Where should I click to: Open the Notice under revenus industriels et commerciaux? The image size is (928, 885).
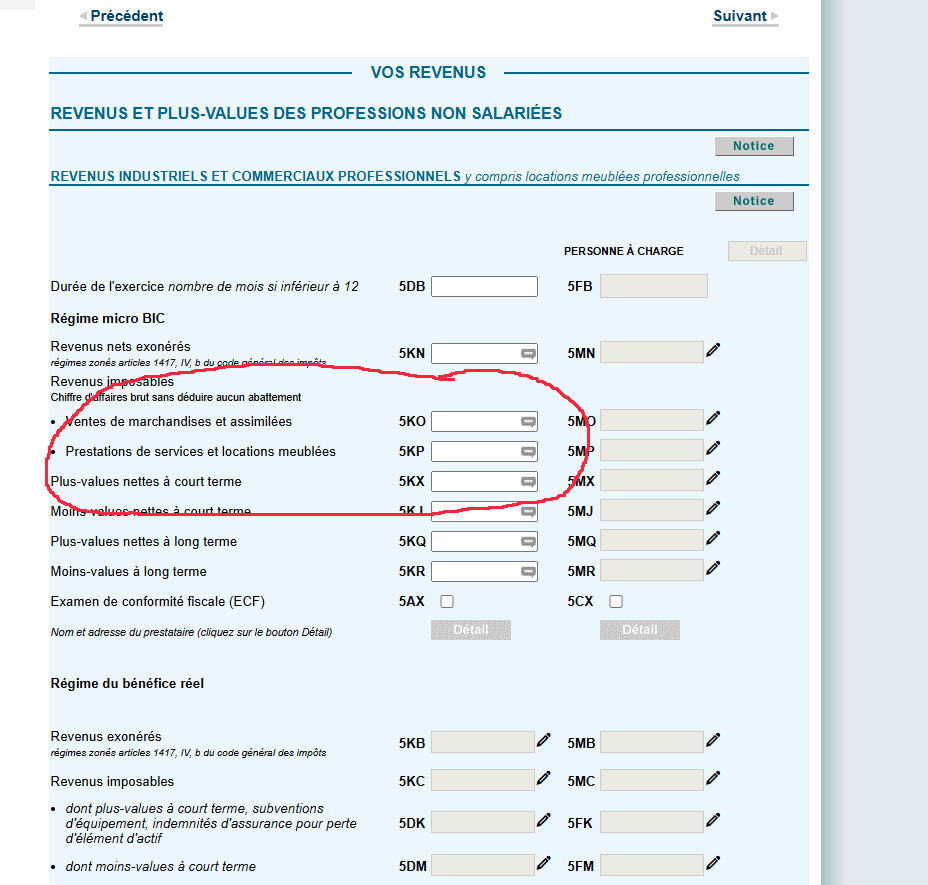pyautogui.click(x=754, y=201)
